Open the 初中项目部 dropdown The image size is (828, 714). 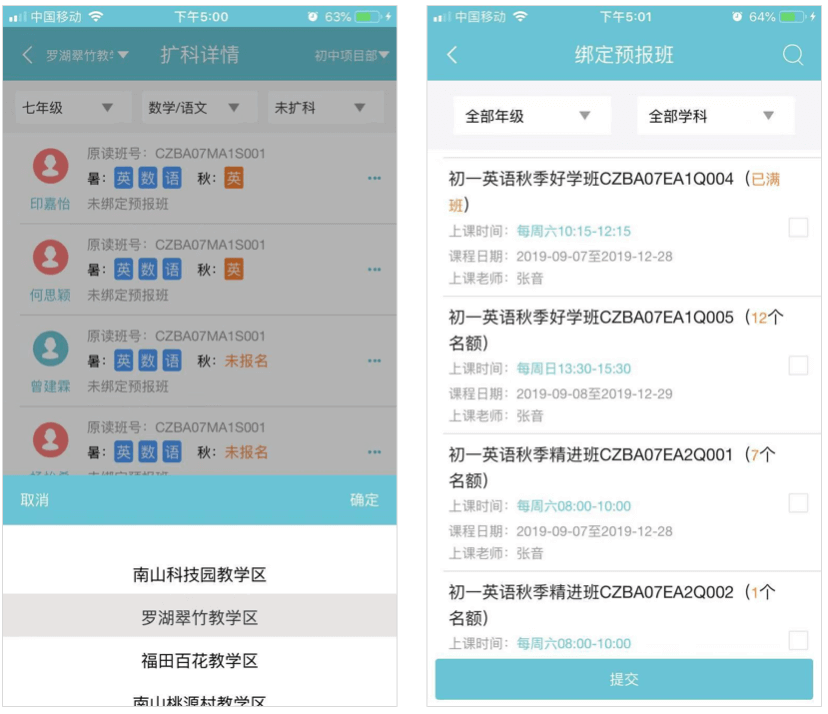click(351, 56)
